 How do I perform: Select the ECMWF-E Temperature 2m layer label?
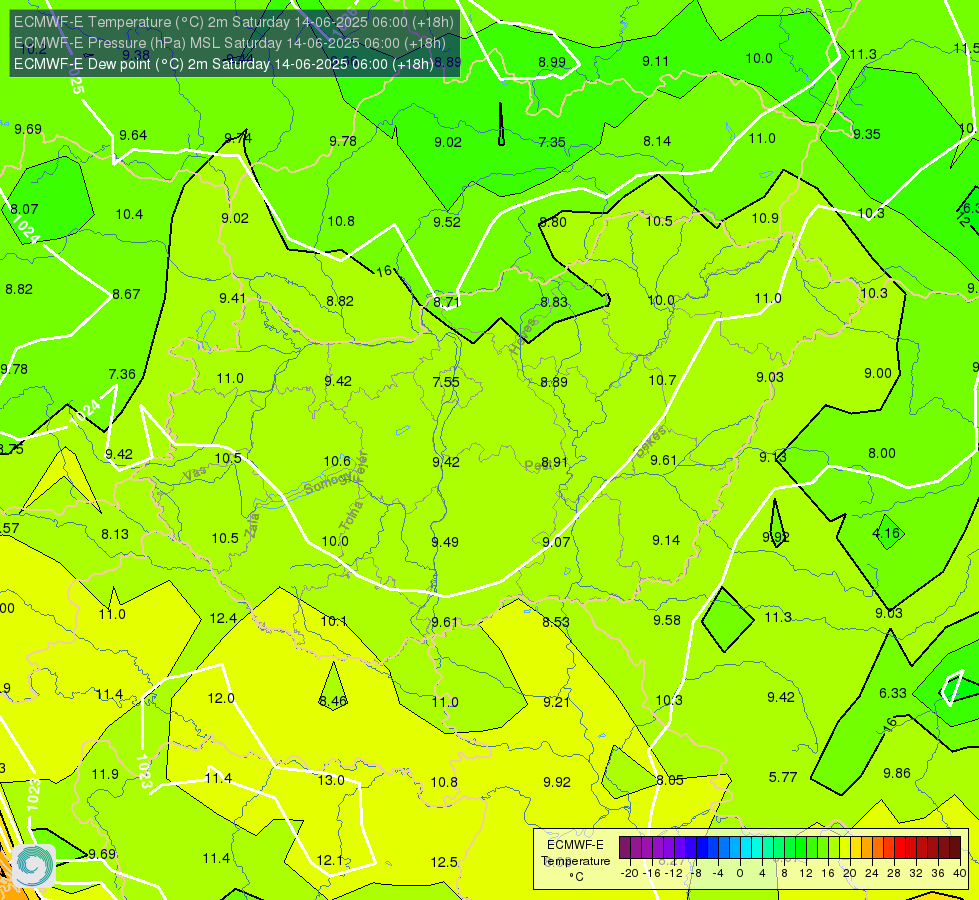coord(234,22)
